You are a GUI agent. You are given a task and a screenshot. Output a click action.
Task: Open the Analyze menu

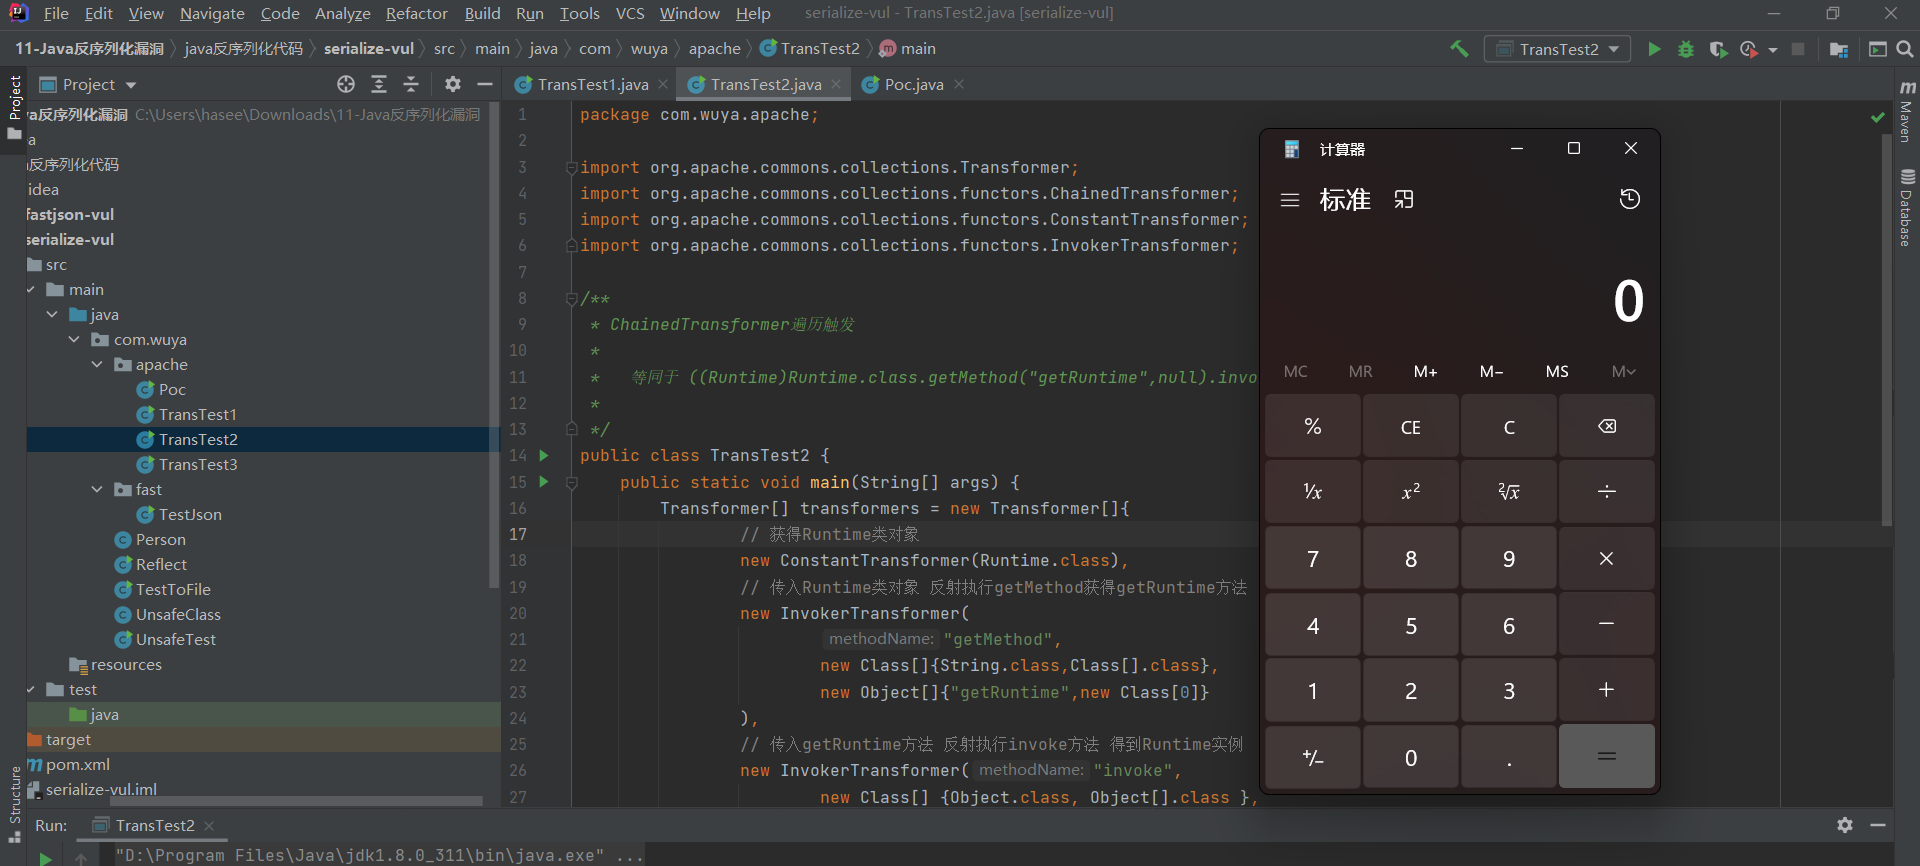click(342, 13)
